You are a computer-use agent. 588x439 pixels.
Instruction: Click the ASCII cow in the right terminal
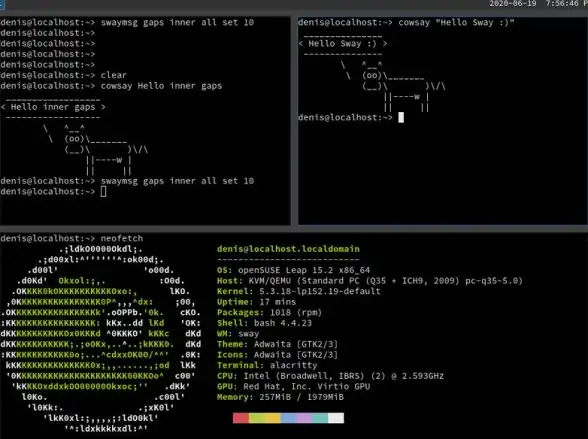(x=393, y=86)
